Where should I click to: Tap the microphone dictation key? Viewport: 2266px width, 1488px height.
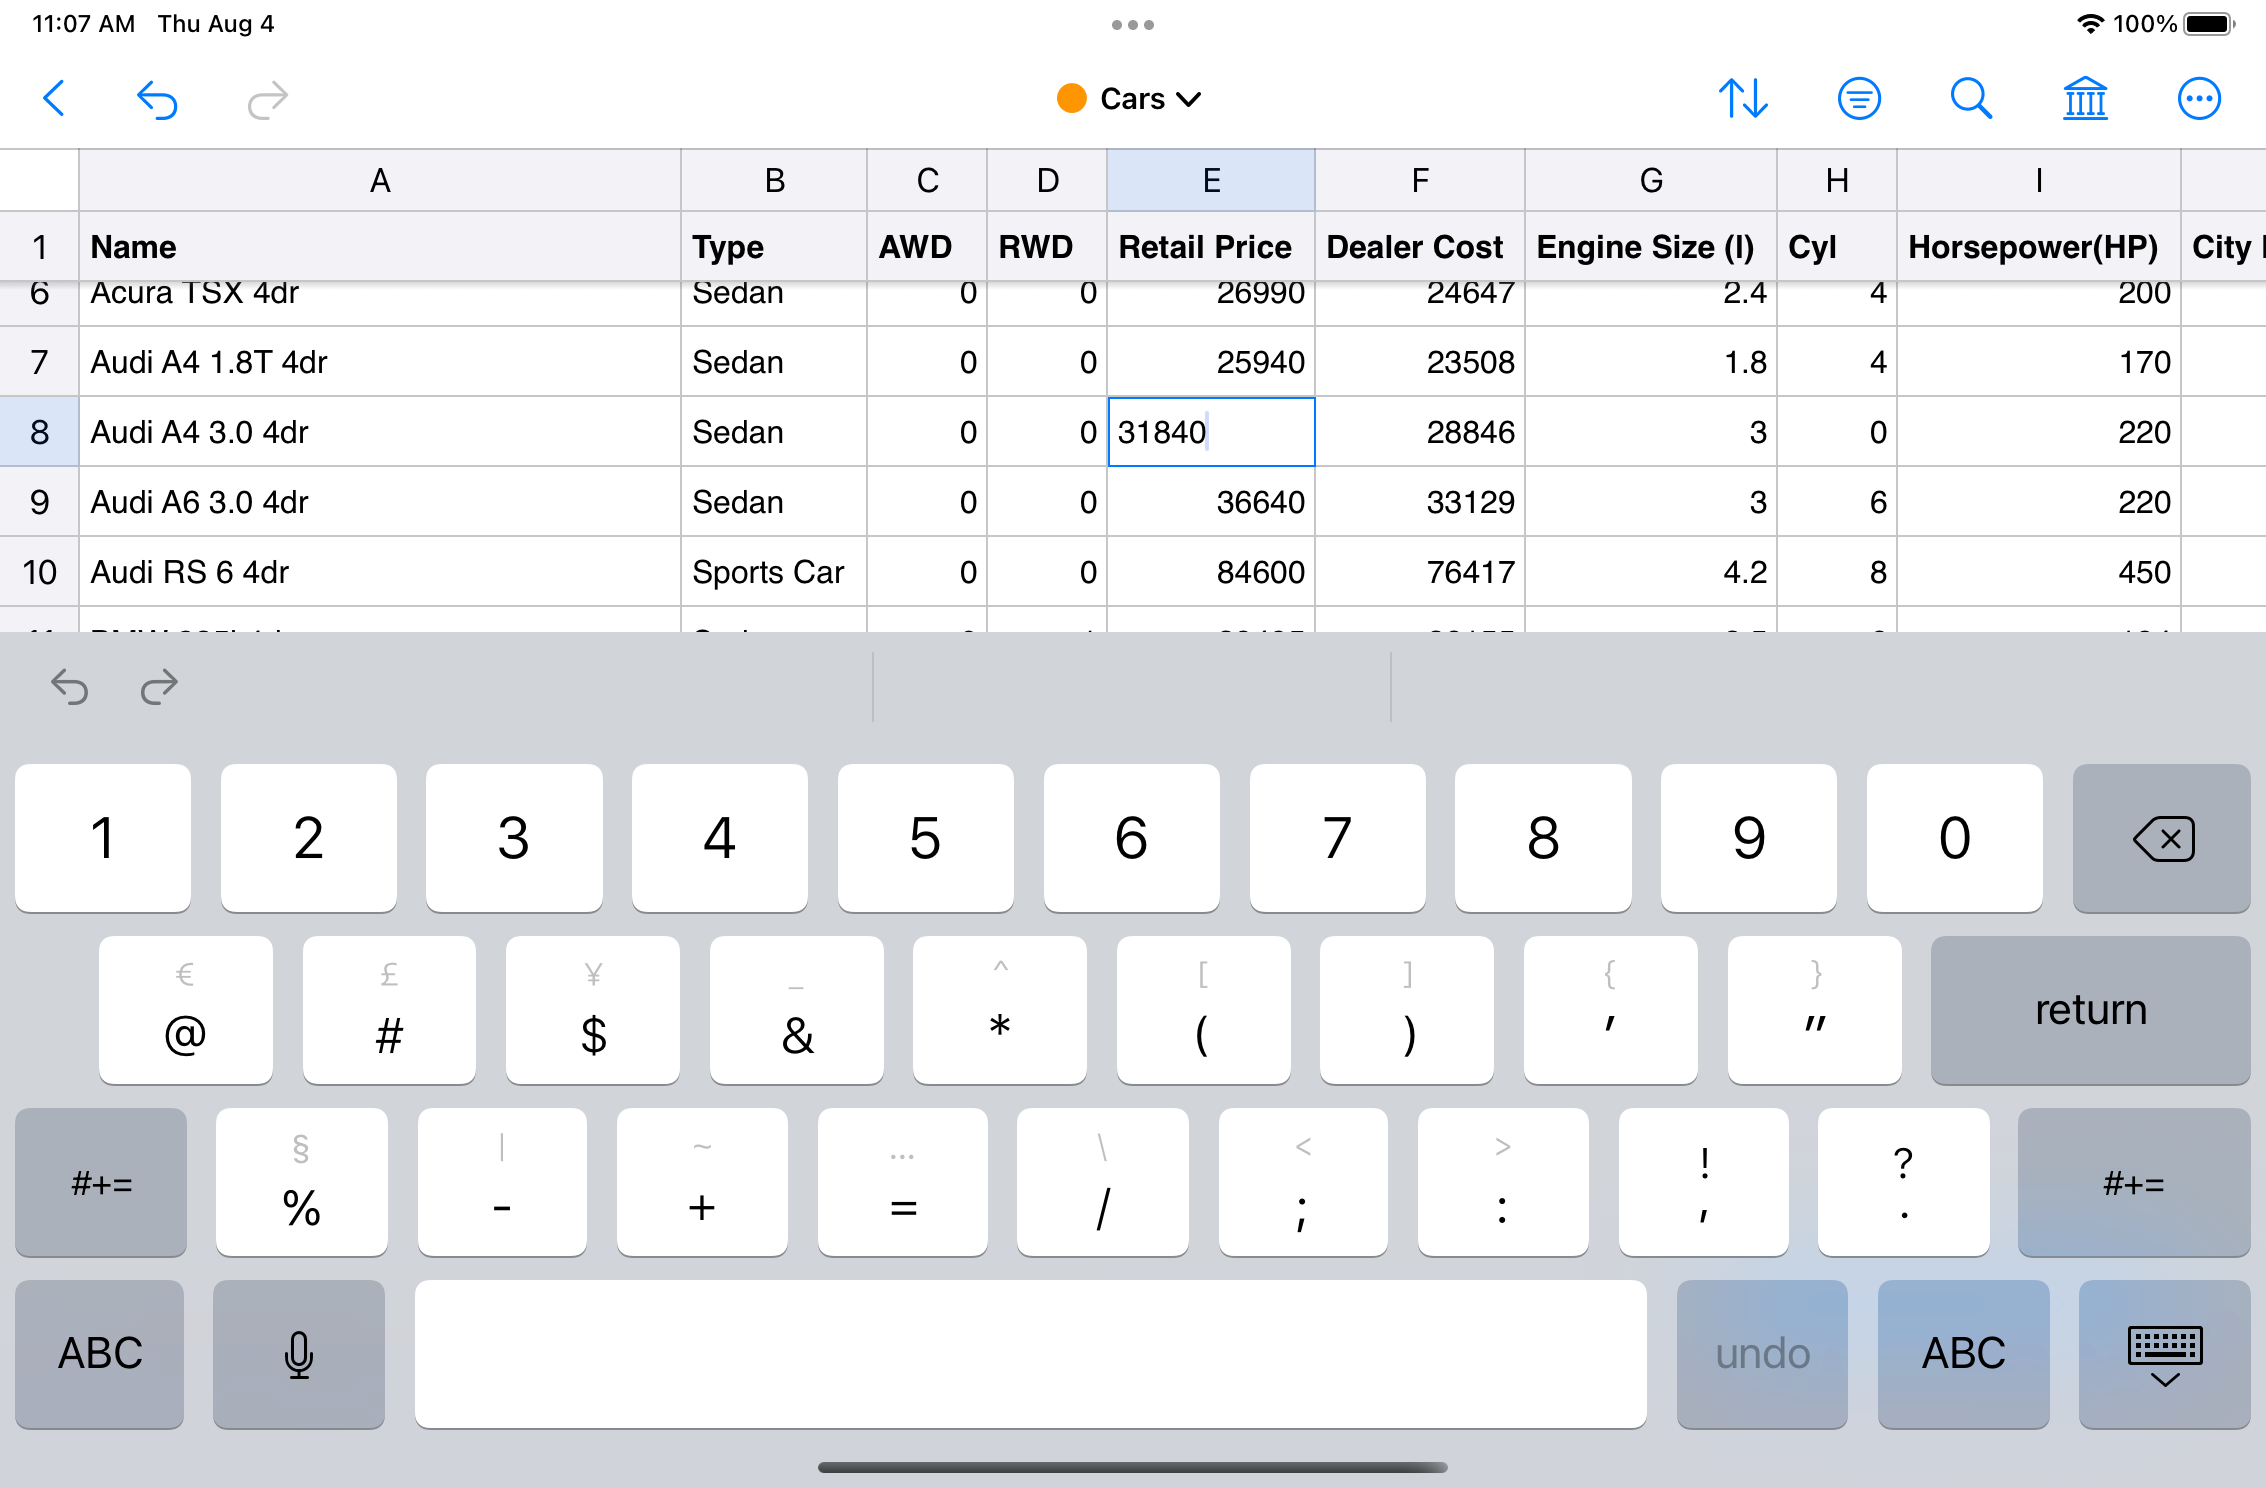(x=299, y=1354)
